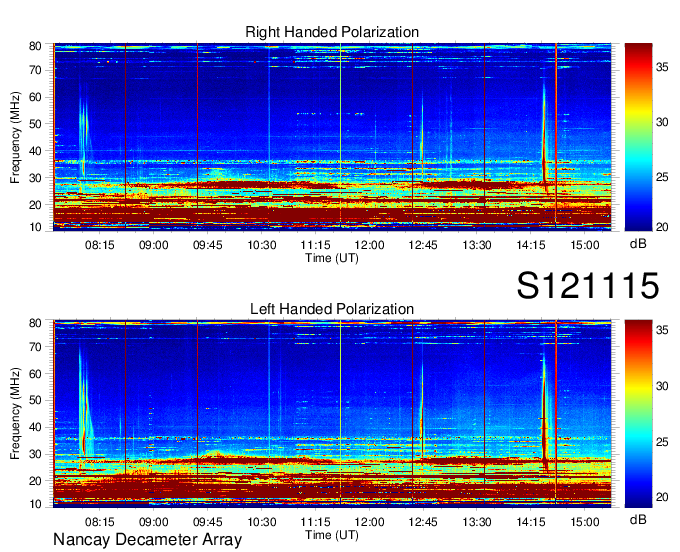The width and height of the screenshot is (680, 552).
Task: Click the Left Handed plot's 08:15 time tick
Action: [x=99, y=522]
